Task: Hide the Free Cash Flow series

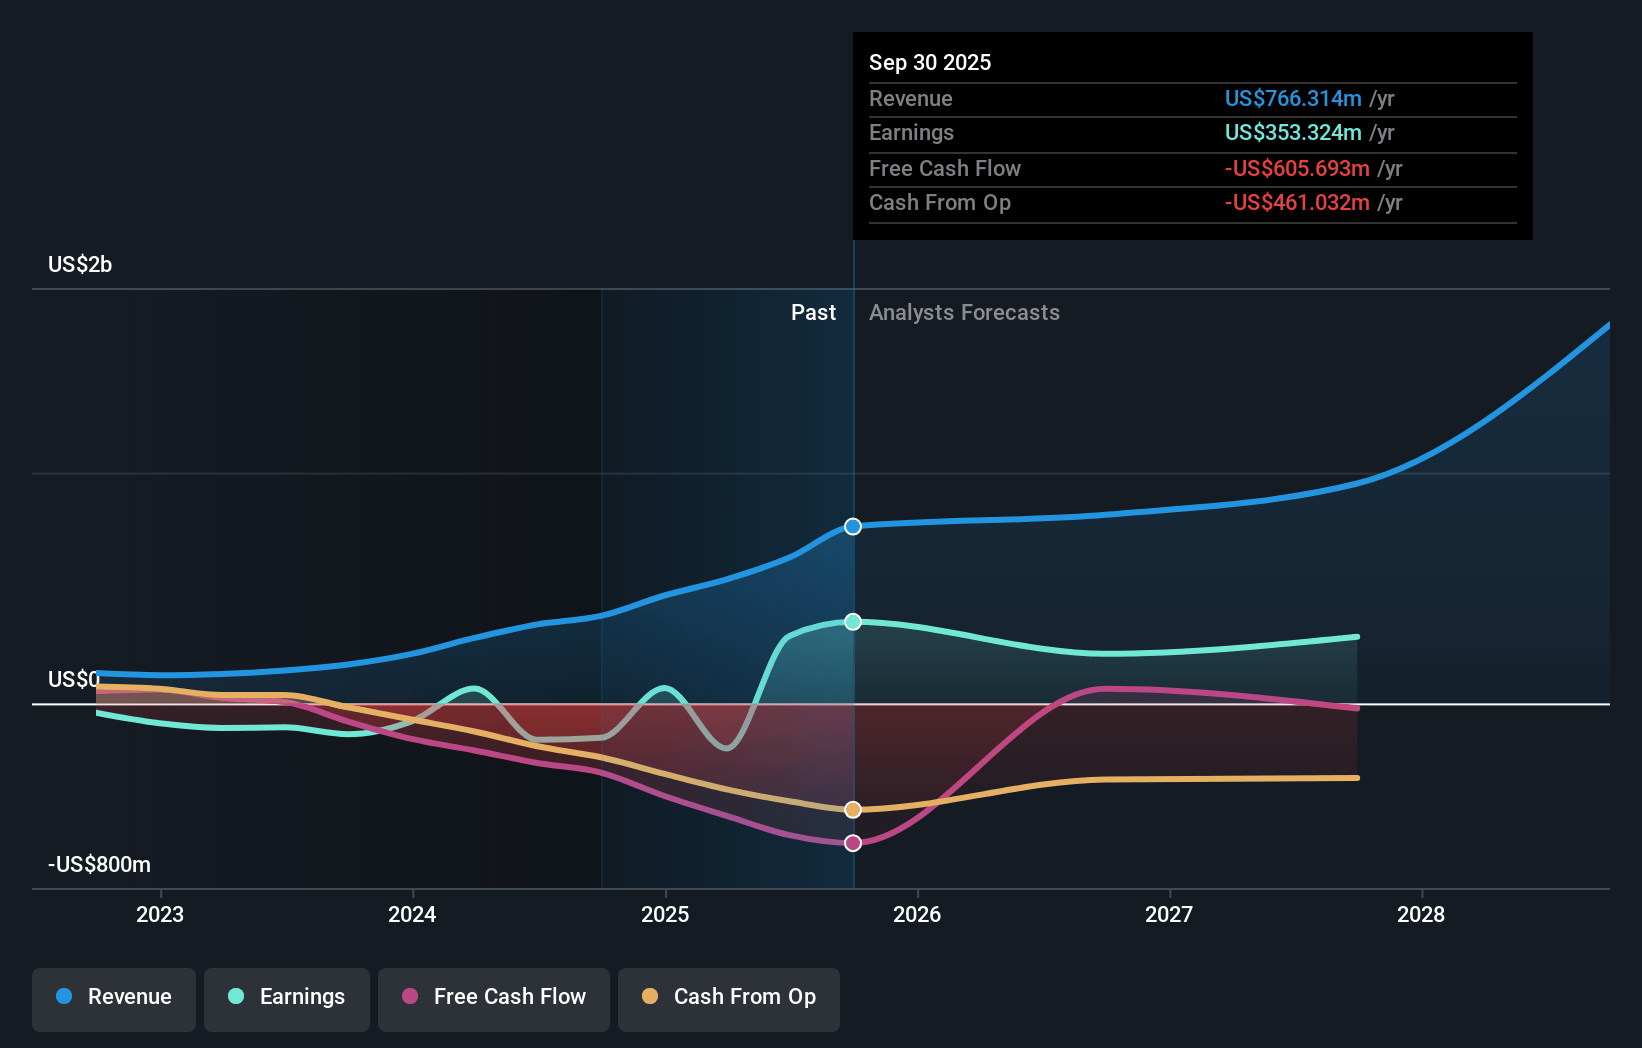Action: pyautogui.click(x=494, y=999)
